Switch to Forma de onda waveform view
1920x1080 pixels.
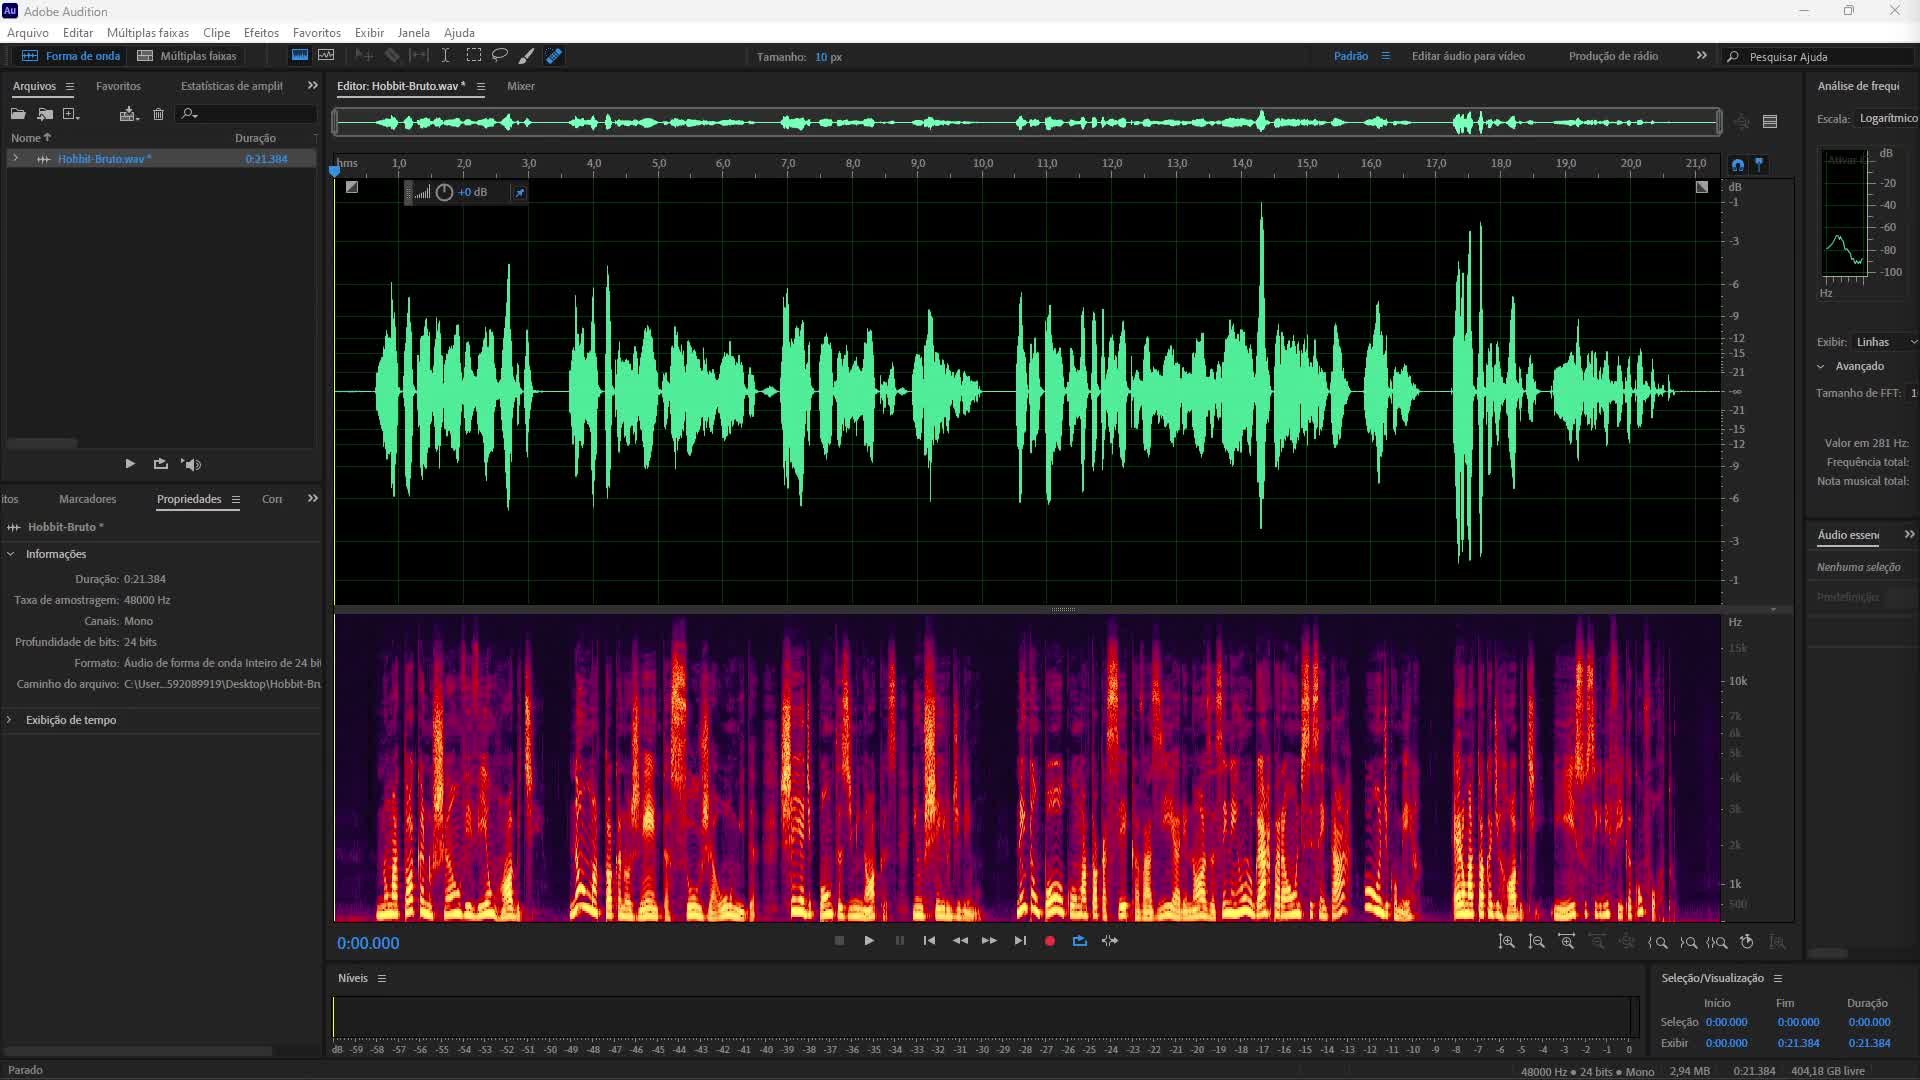point(71,56)
